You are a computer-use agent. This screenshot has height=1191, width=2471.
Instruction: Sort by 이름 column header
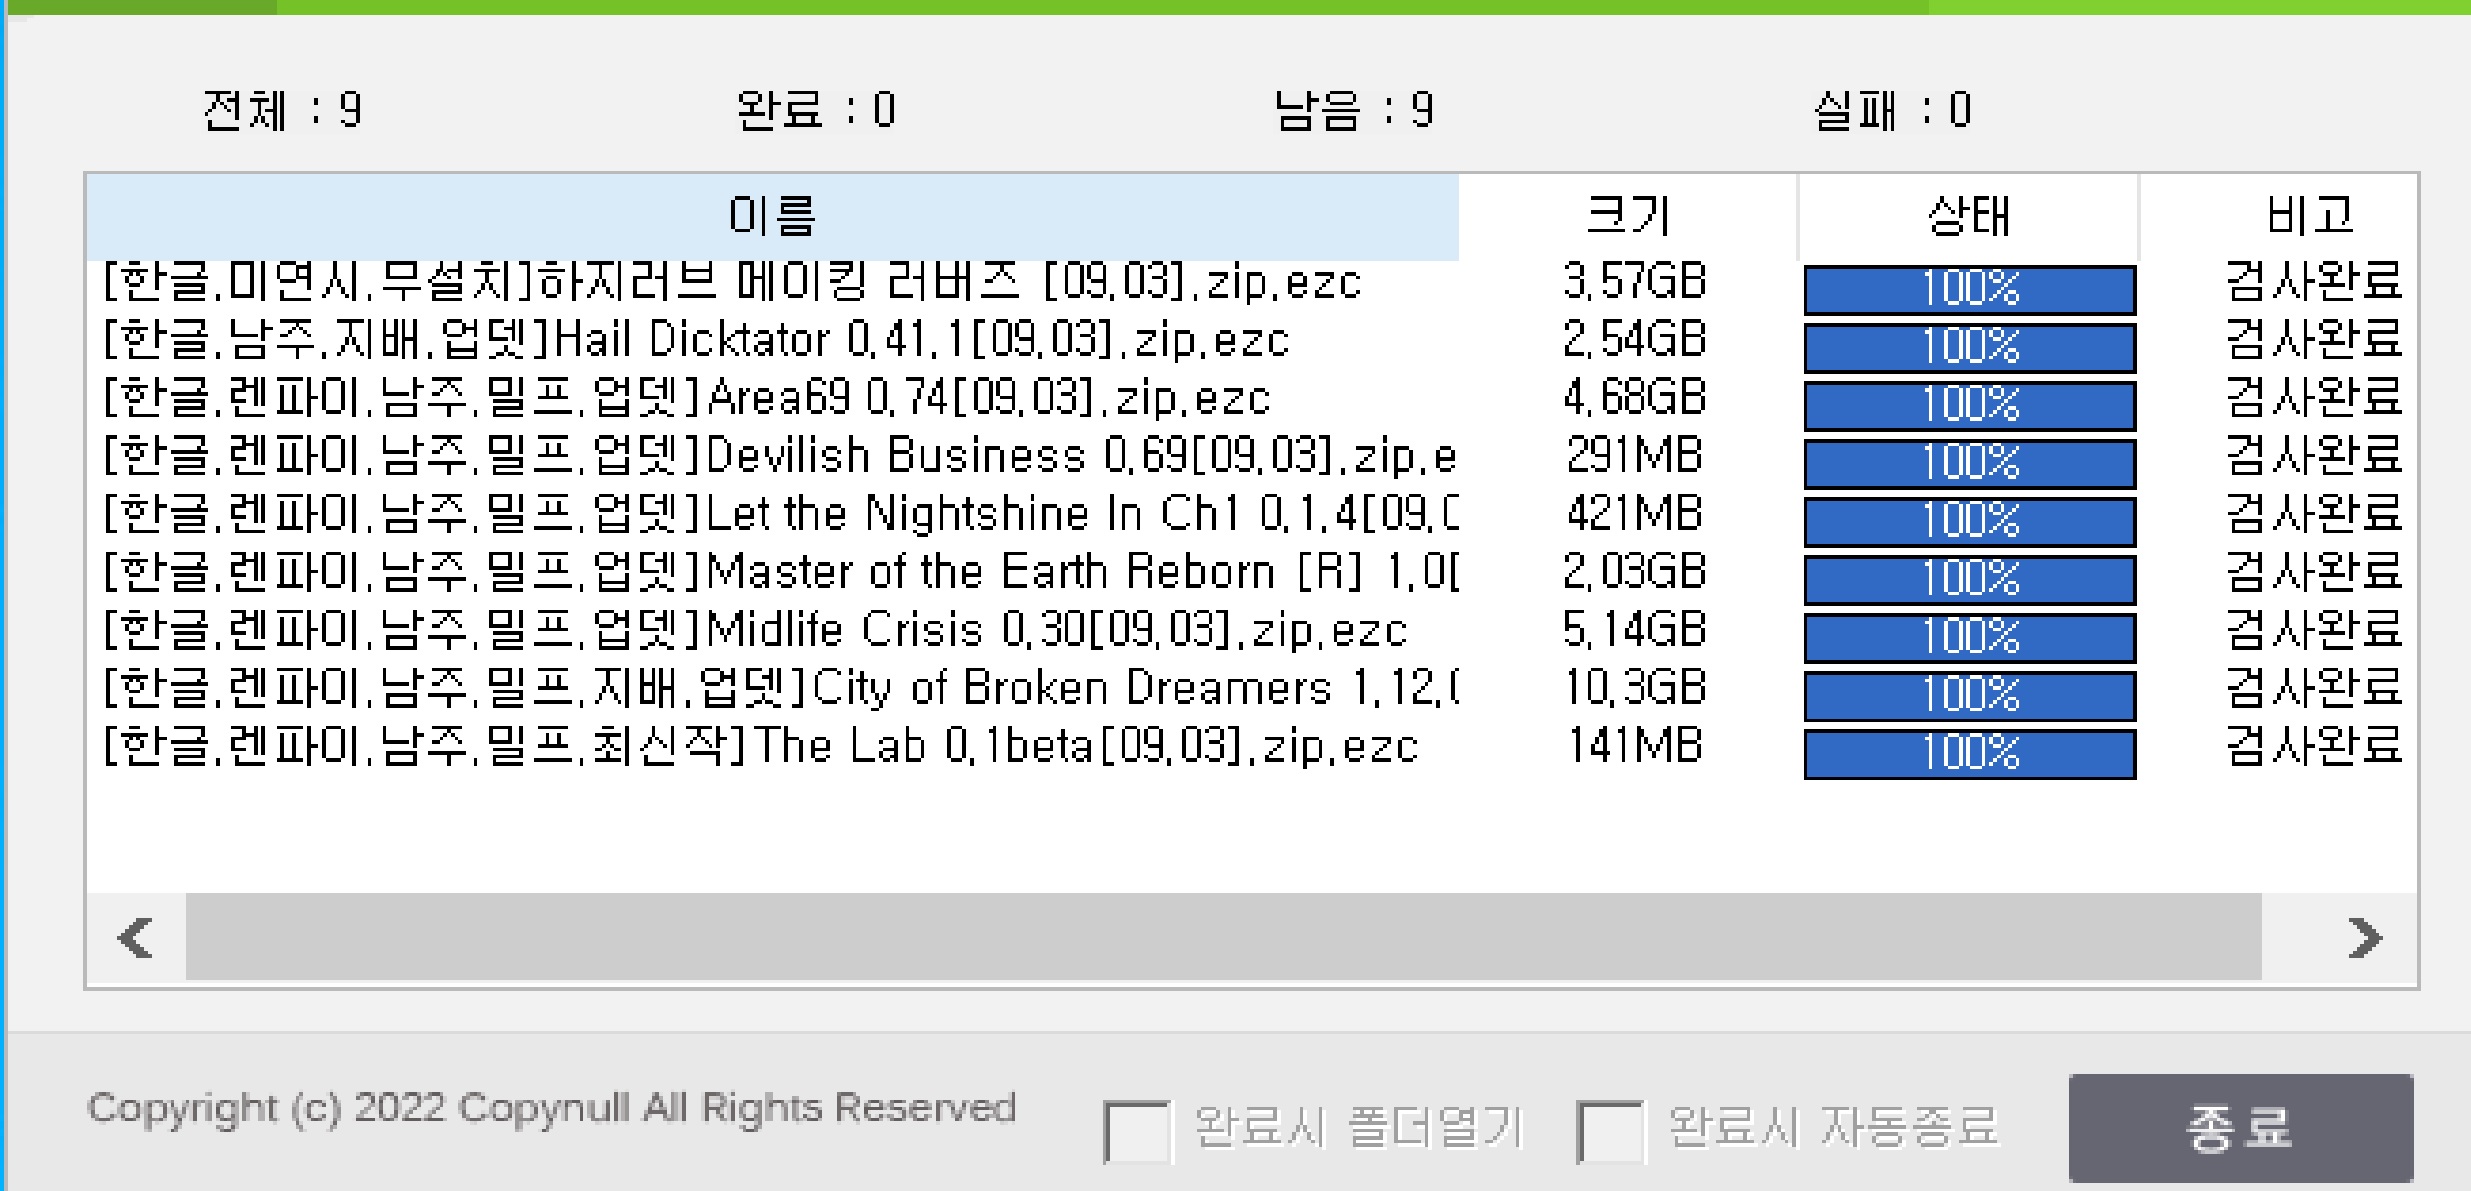click(771, 216)
